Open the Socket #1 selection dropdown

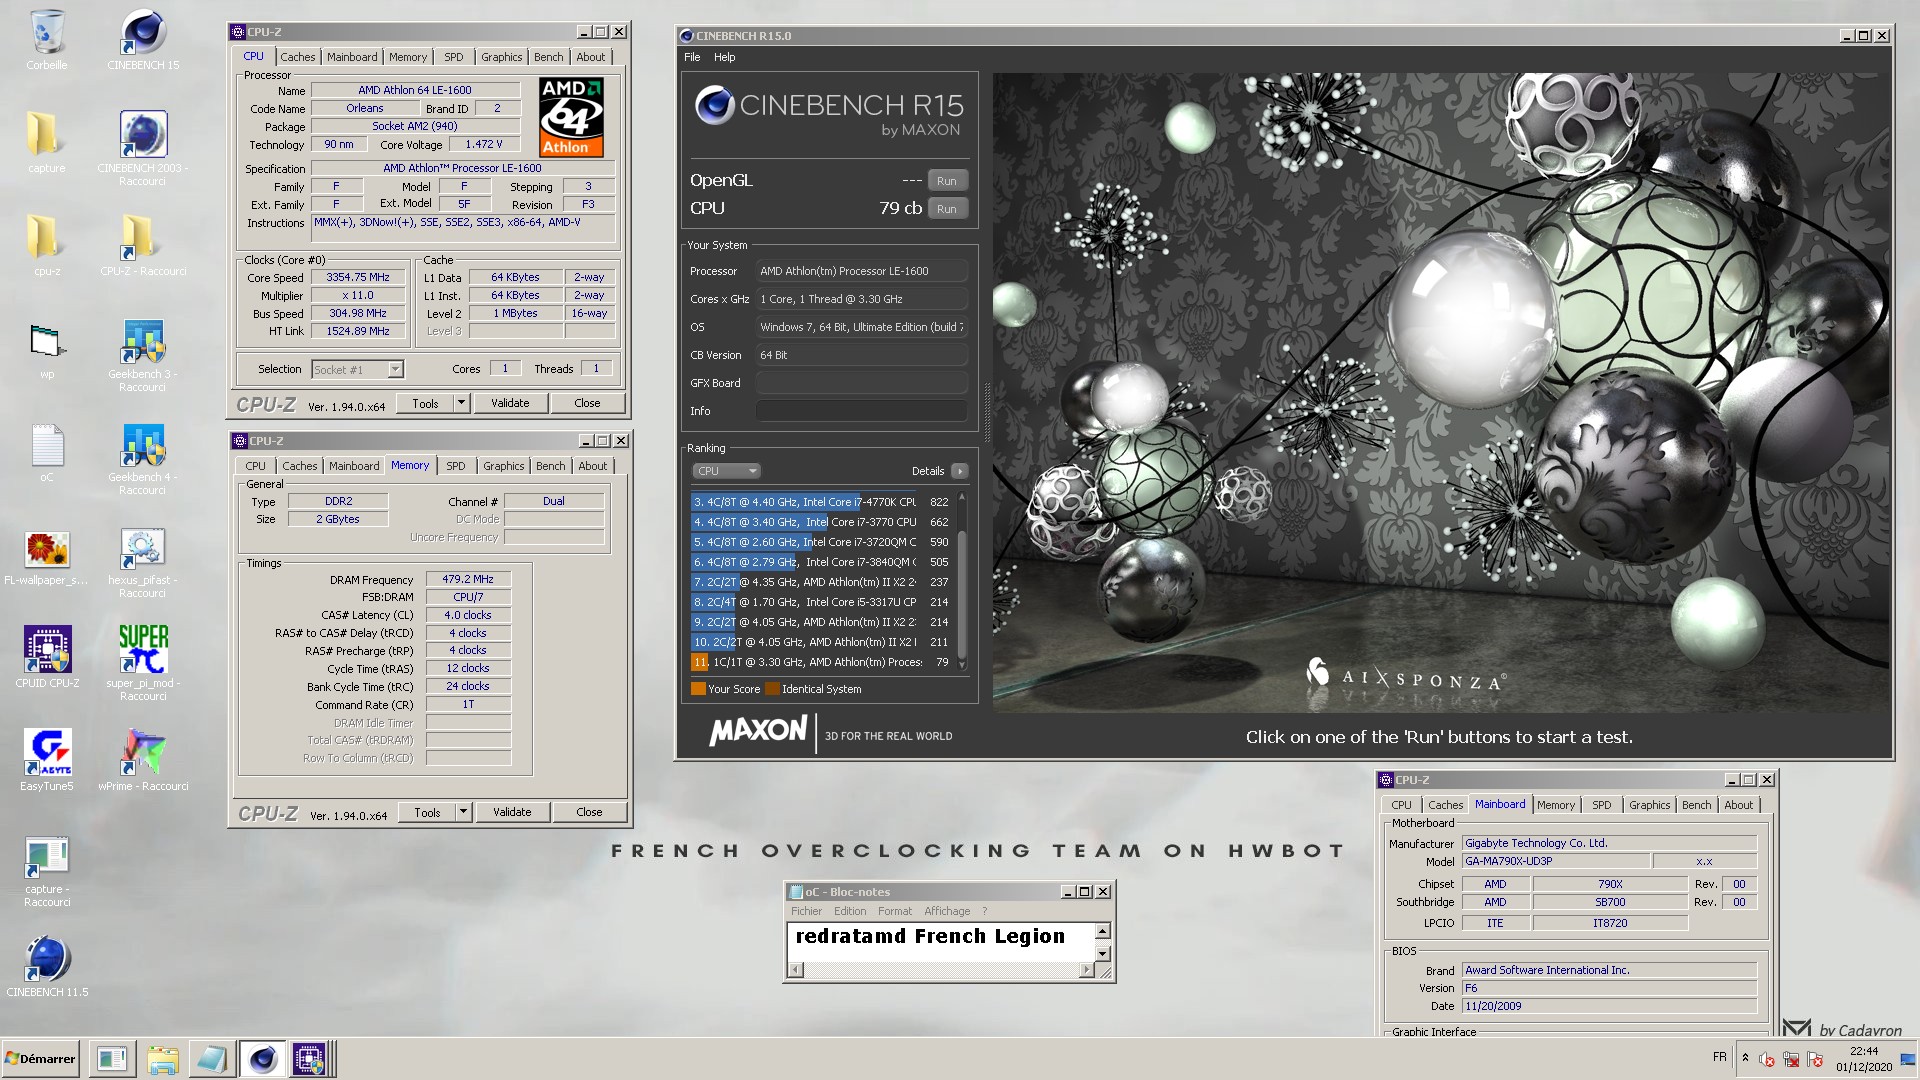click(357, 370)
